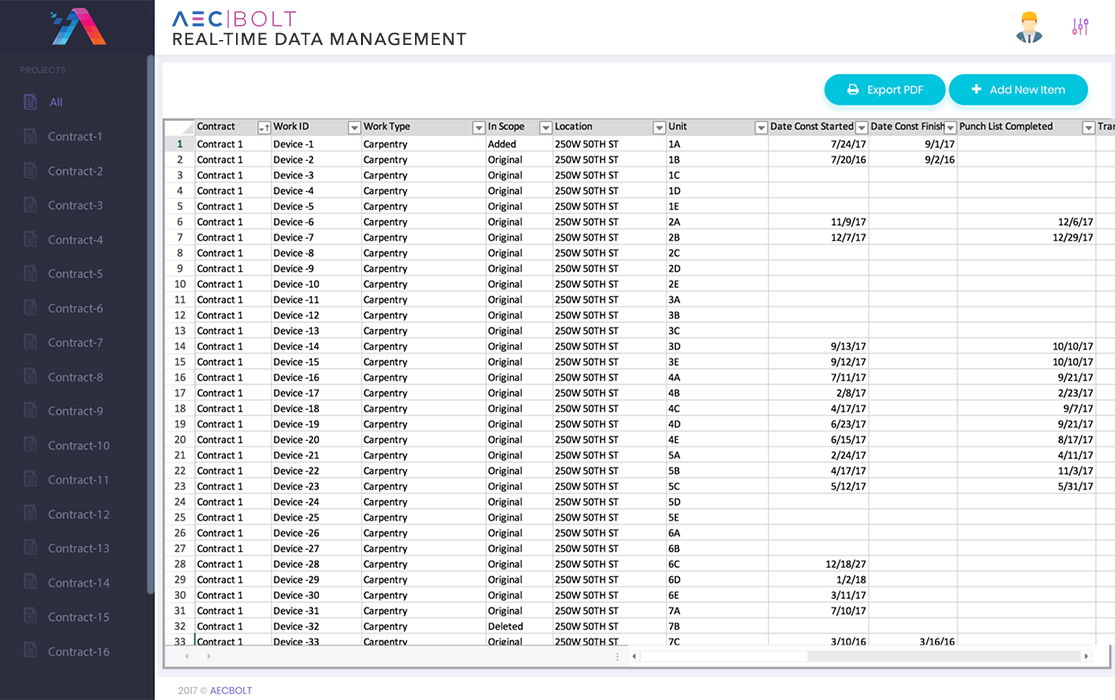This screenshot has width=1115, height=700.
Task: Open the user profile avatar
Action: 1029,27
